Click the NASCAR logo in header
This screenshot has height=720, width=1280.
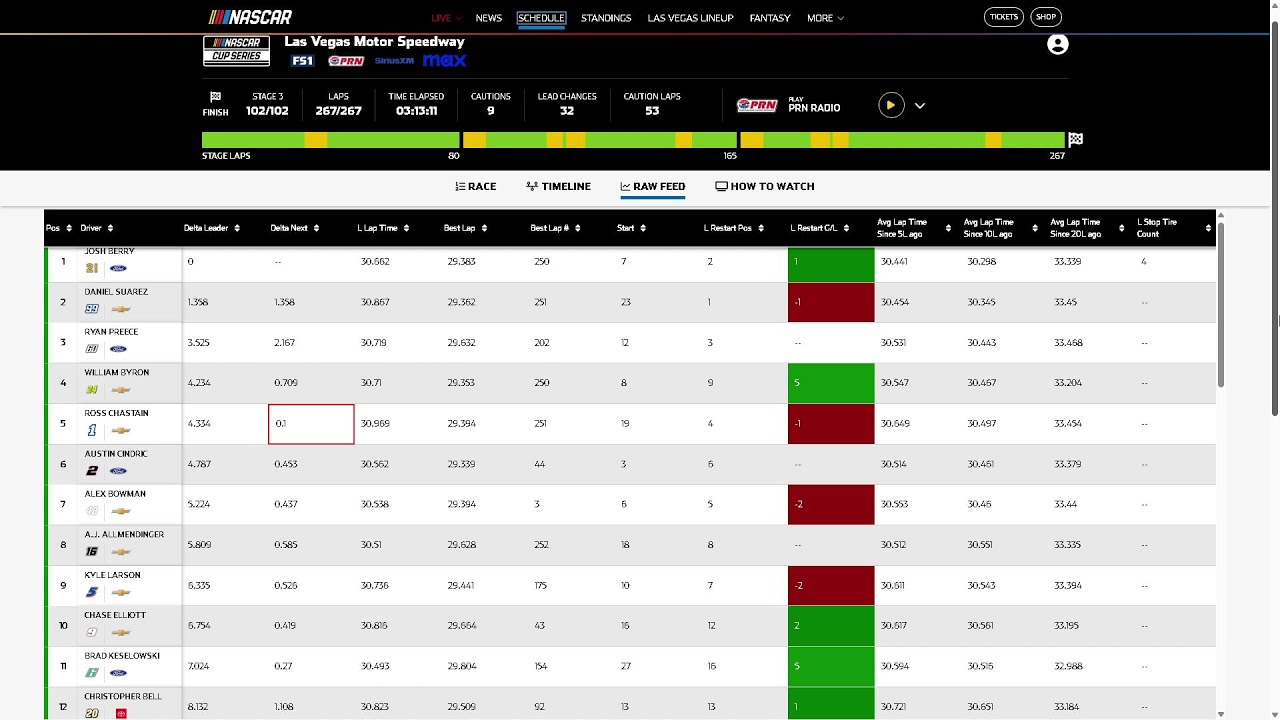tap(250, 17)
